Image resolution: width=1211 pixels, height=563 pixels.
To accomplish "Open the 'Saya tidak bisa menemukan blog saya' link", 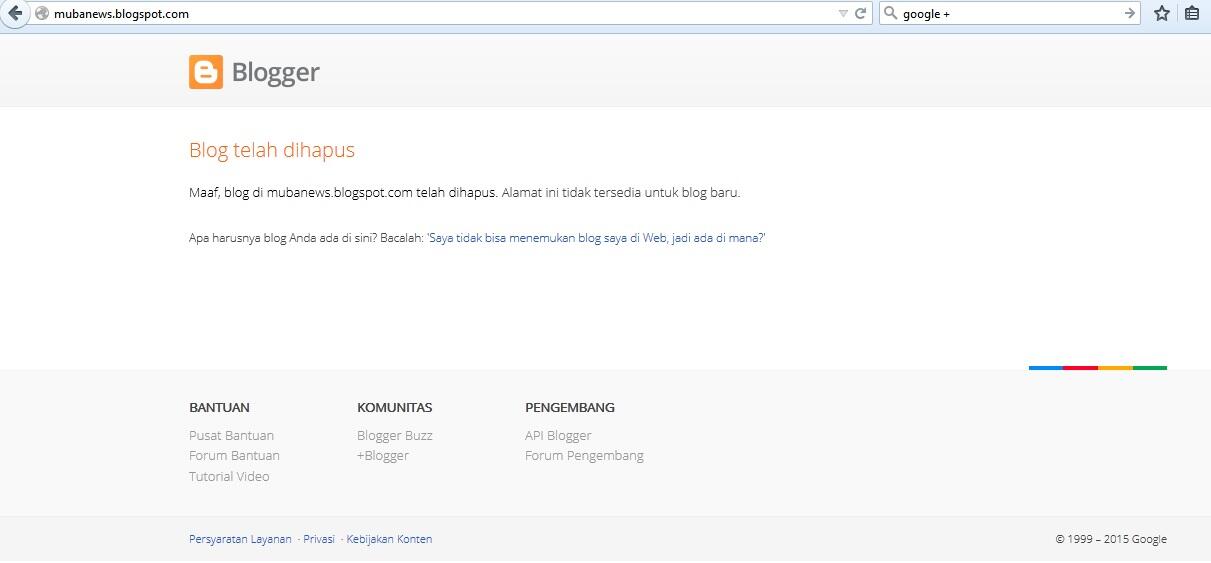I will tap(597, 238).
